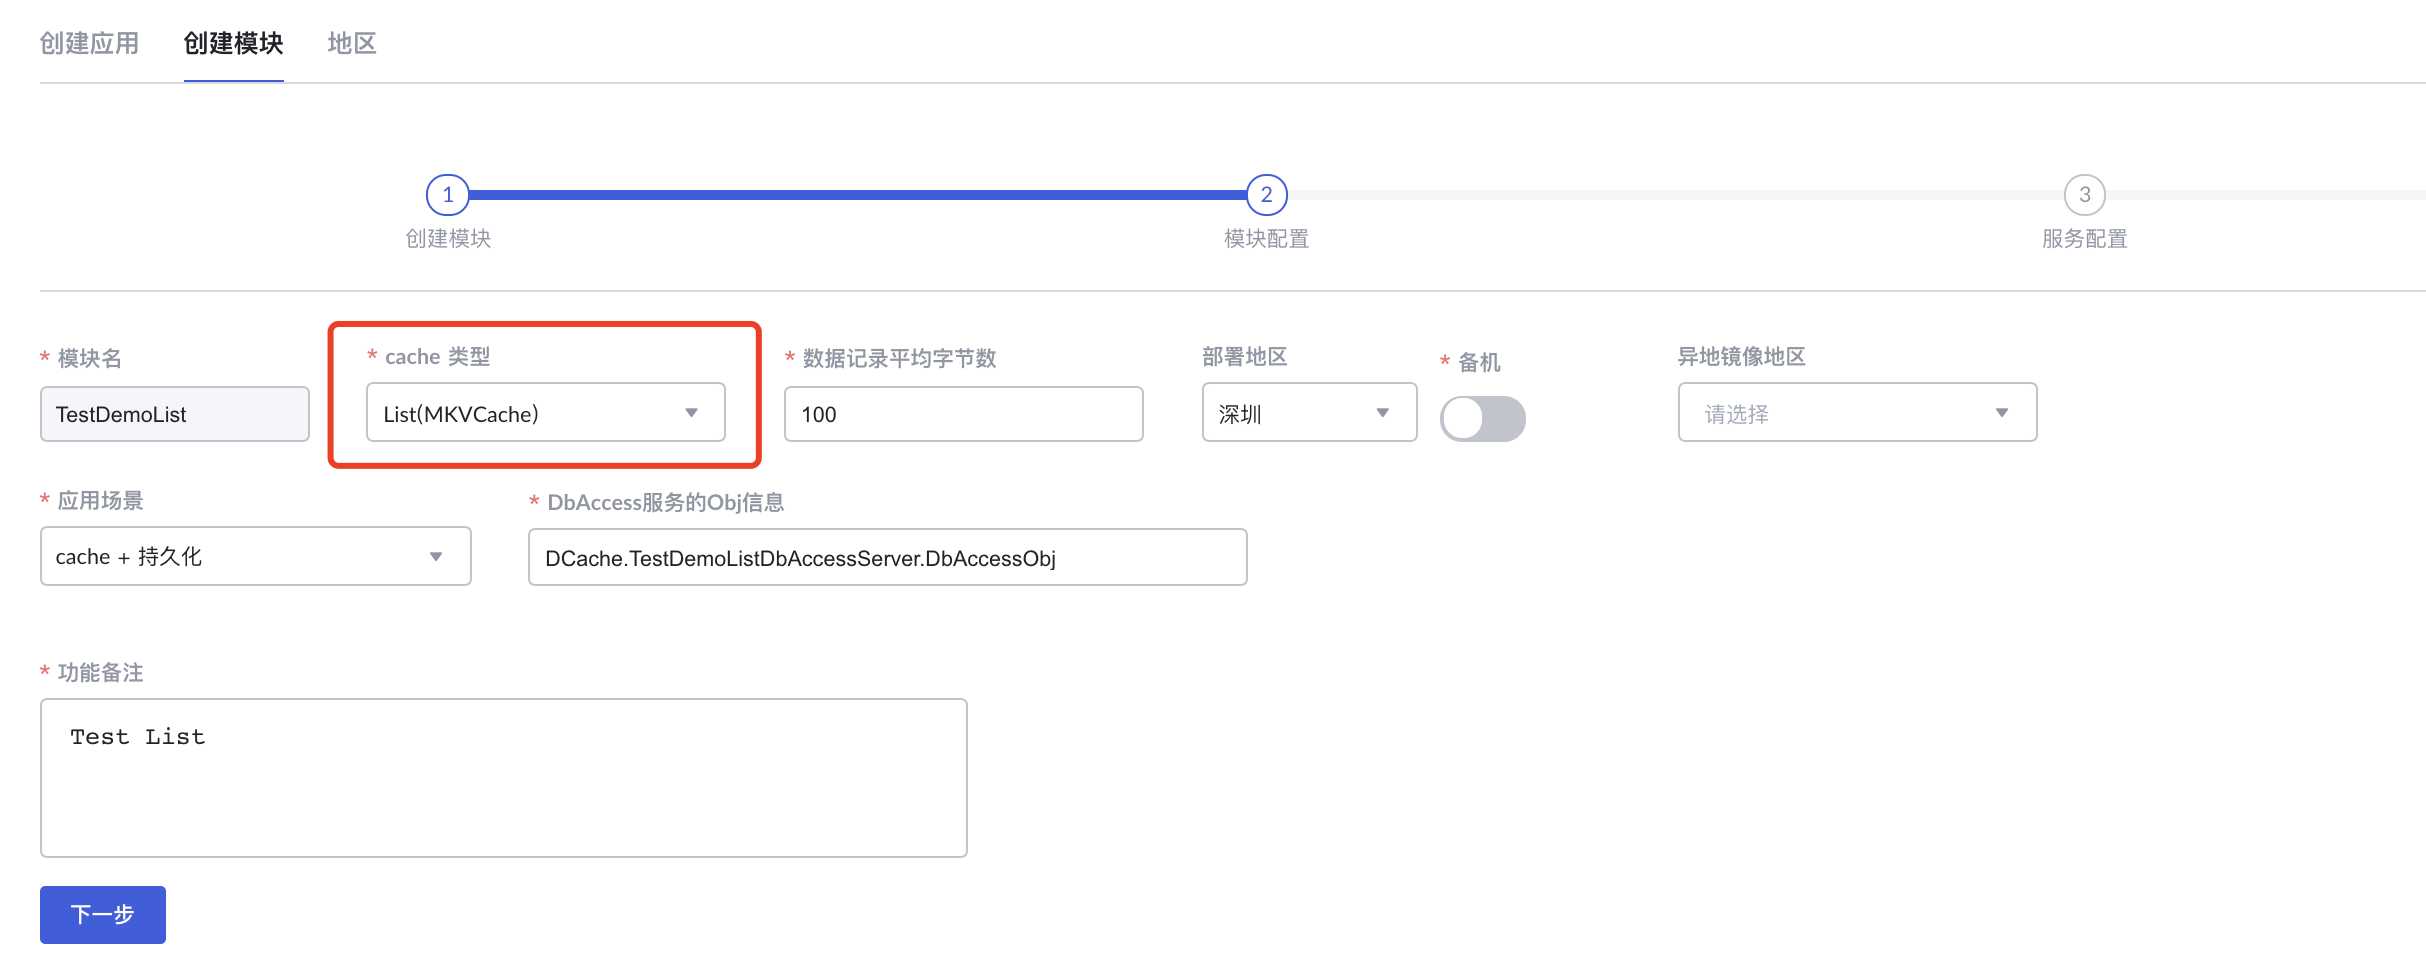Select the 创建模块 tab
This screenshot has height=974, width=2426.
(x=233, y=44)
